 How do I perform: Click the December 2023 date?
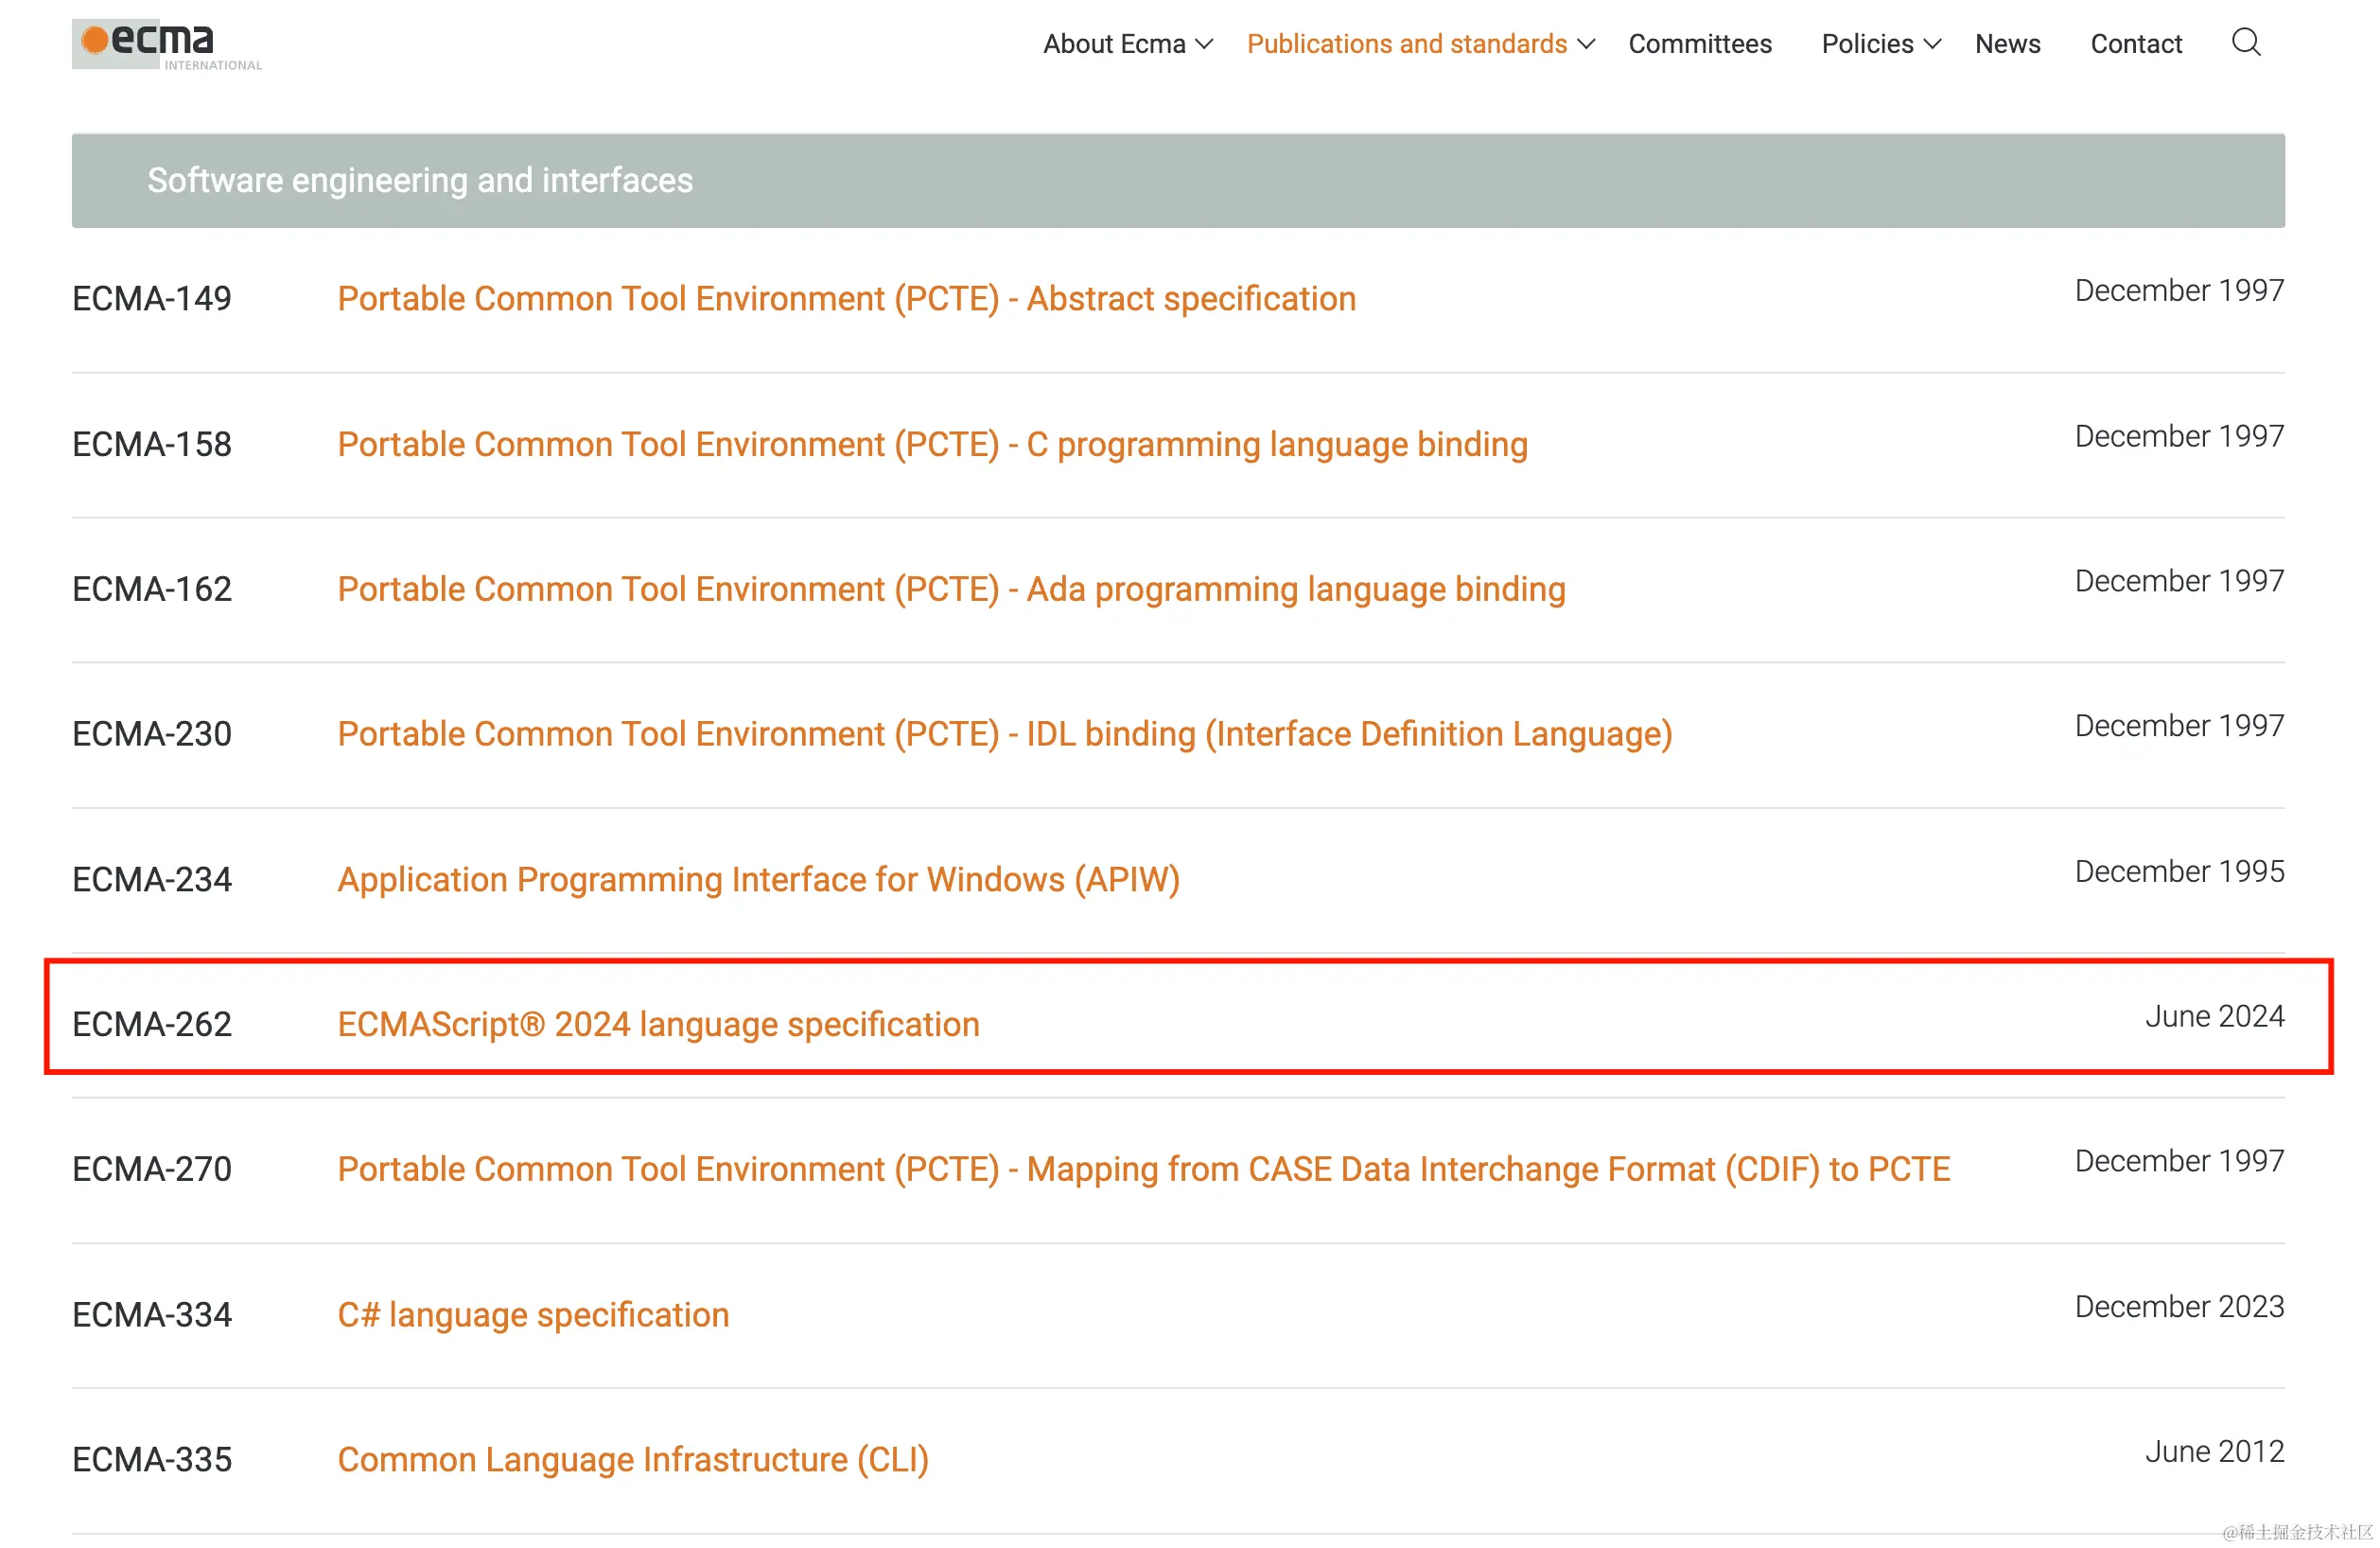[x=2179, y=1306]
